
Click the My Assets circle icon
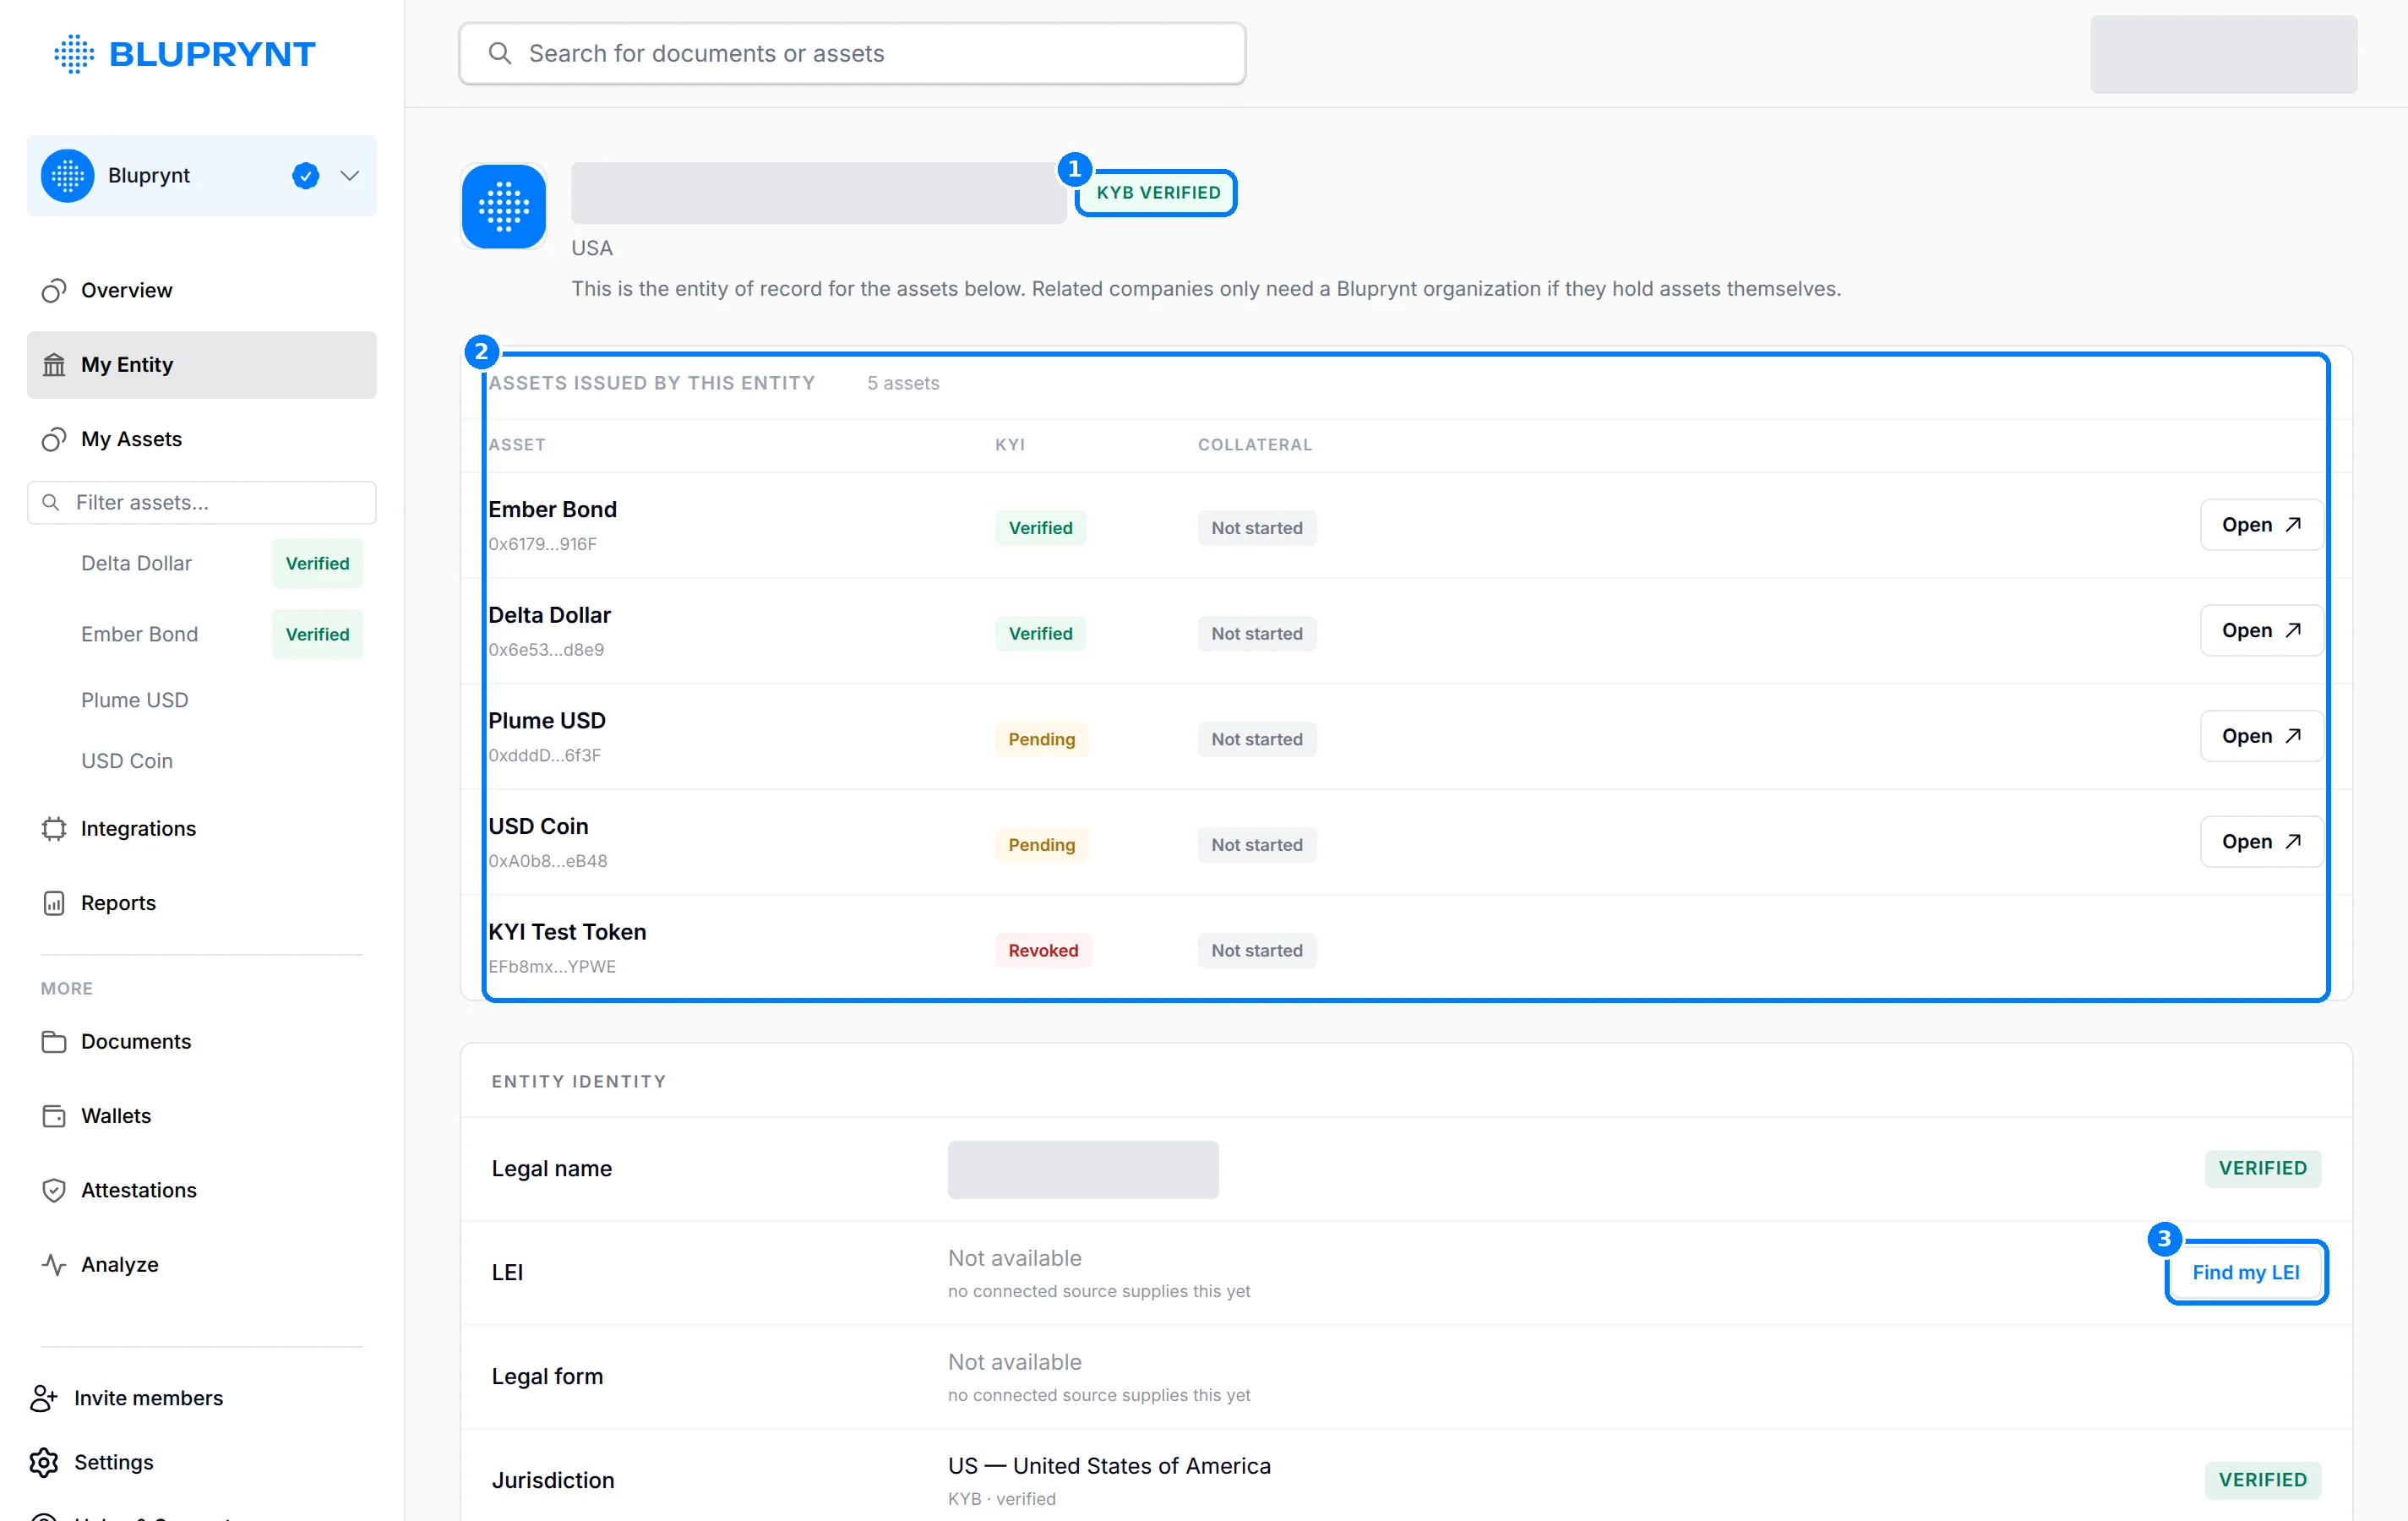pos(54,439)
